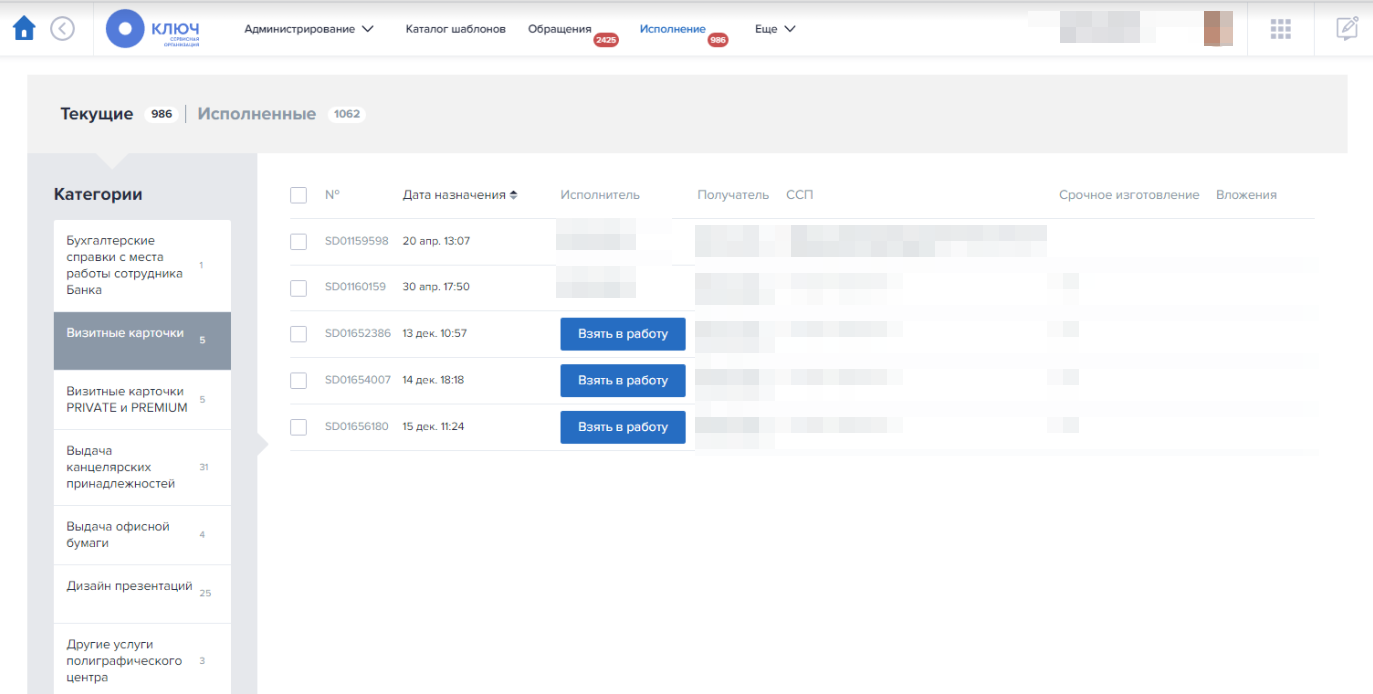This screenshot has width=1373, height=694.
Task: Click the Категории heading
Action: [x=98, y=195]
